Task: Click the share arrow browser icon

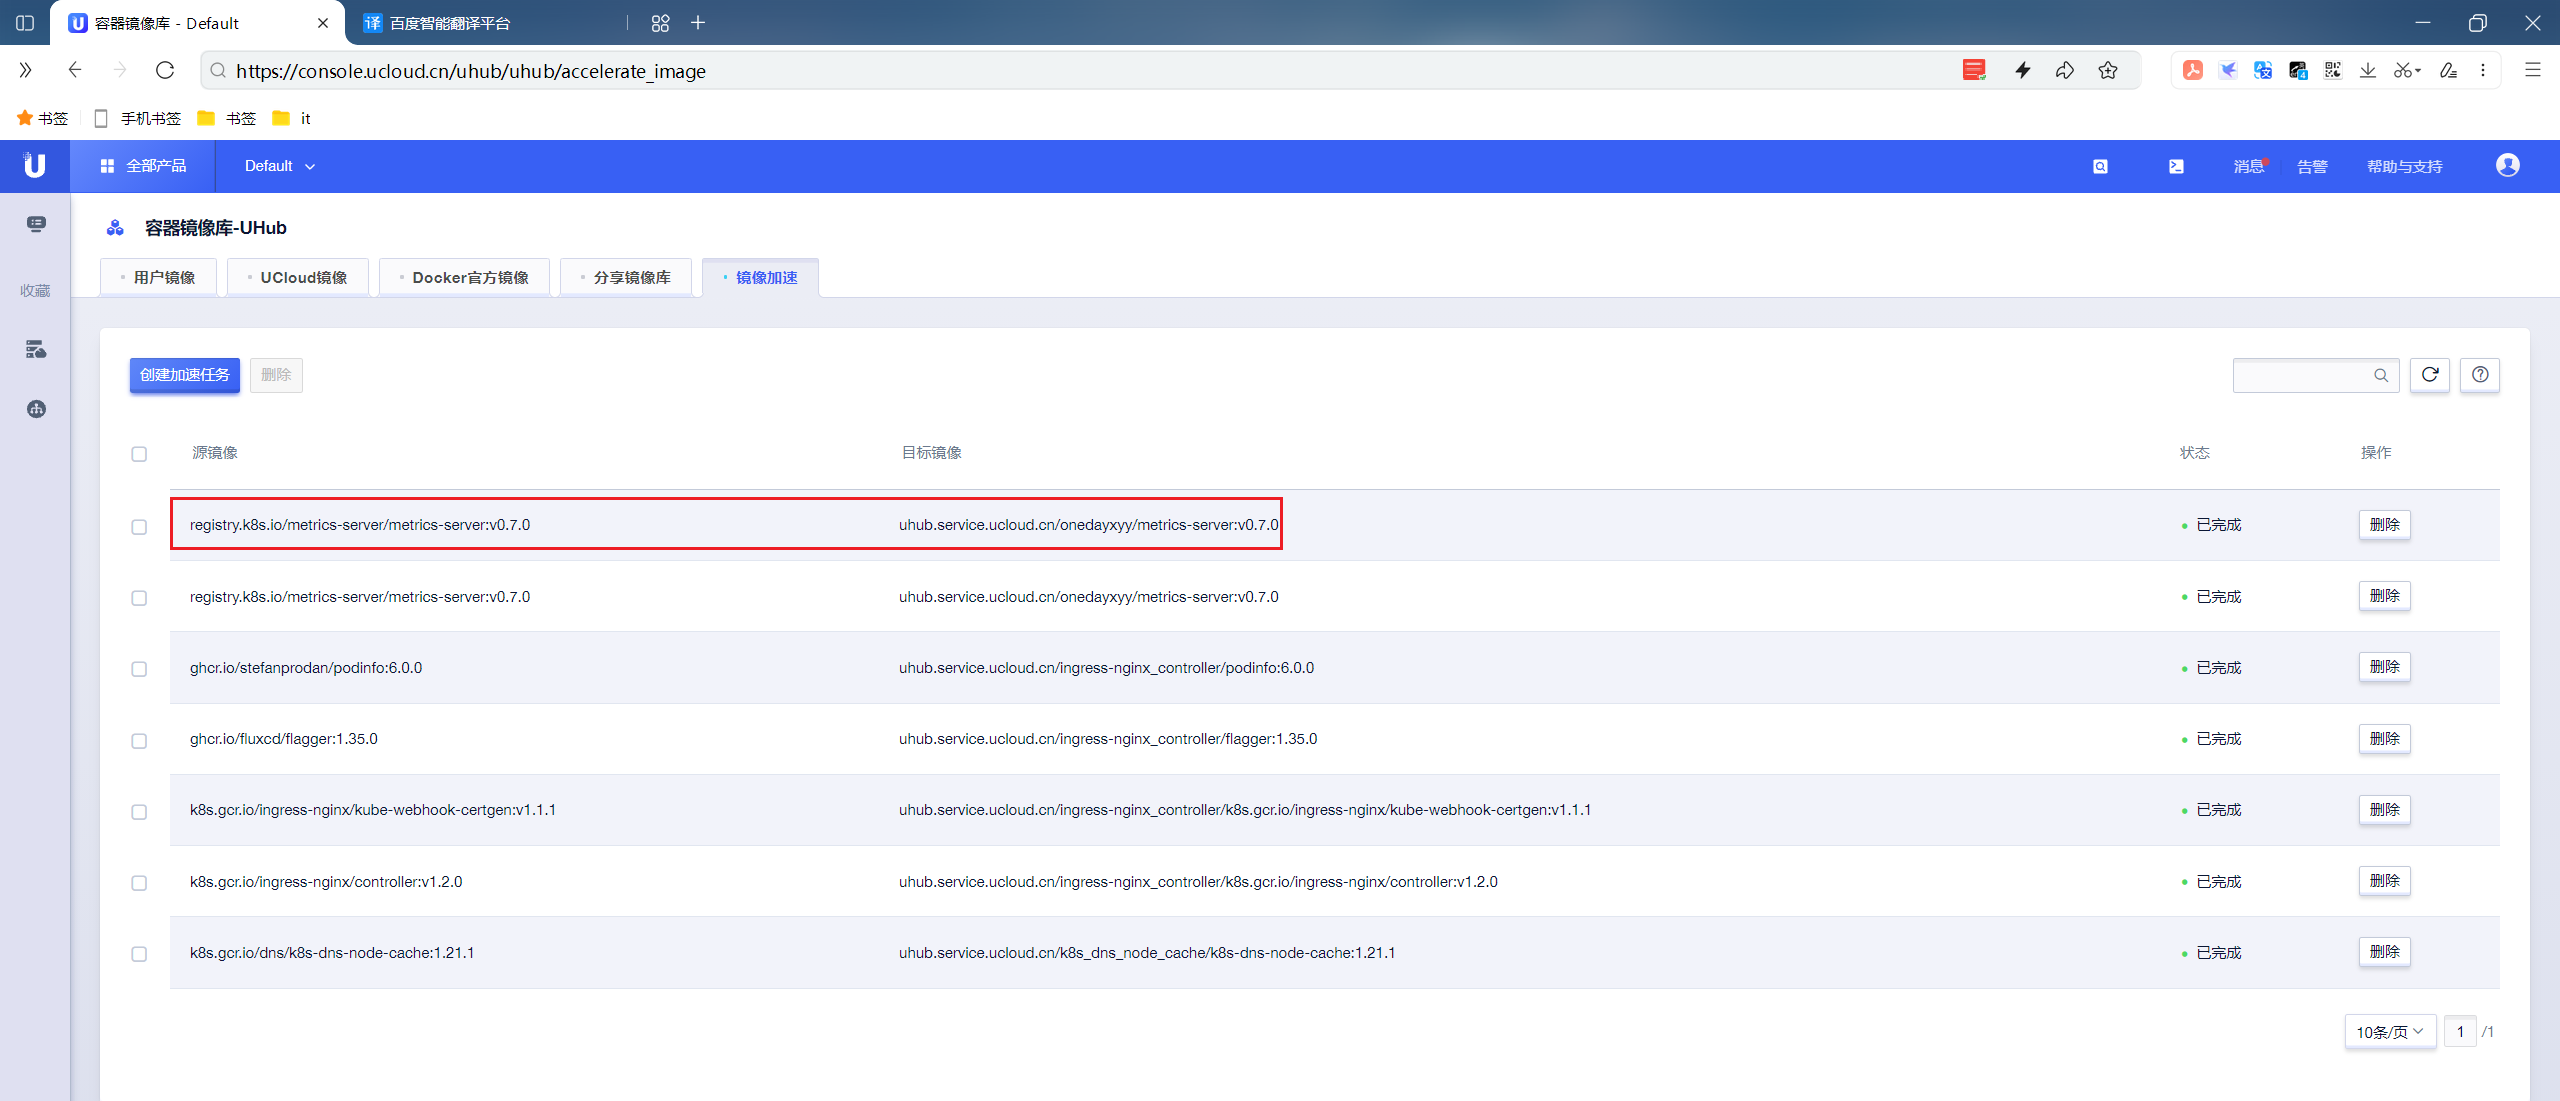Action: click(x=2065, y=70)
